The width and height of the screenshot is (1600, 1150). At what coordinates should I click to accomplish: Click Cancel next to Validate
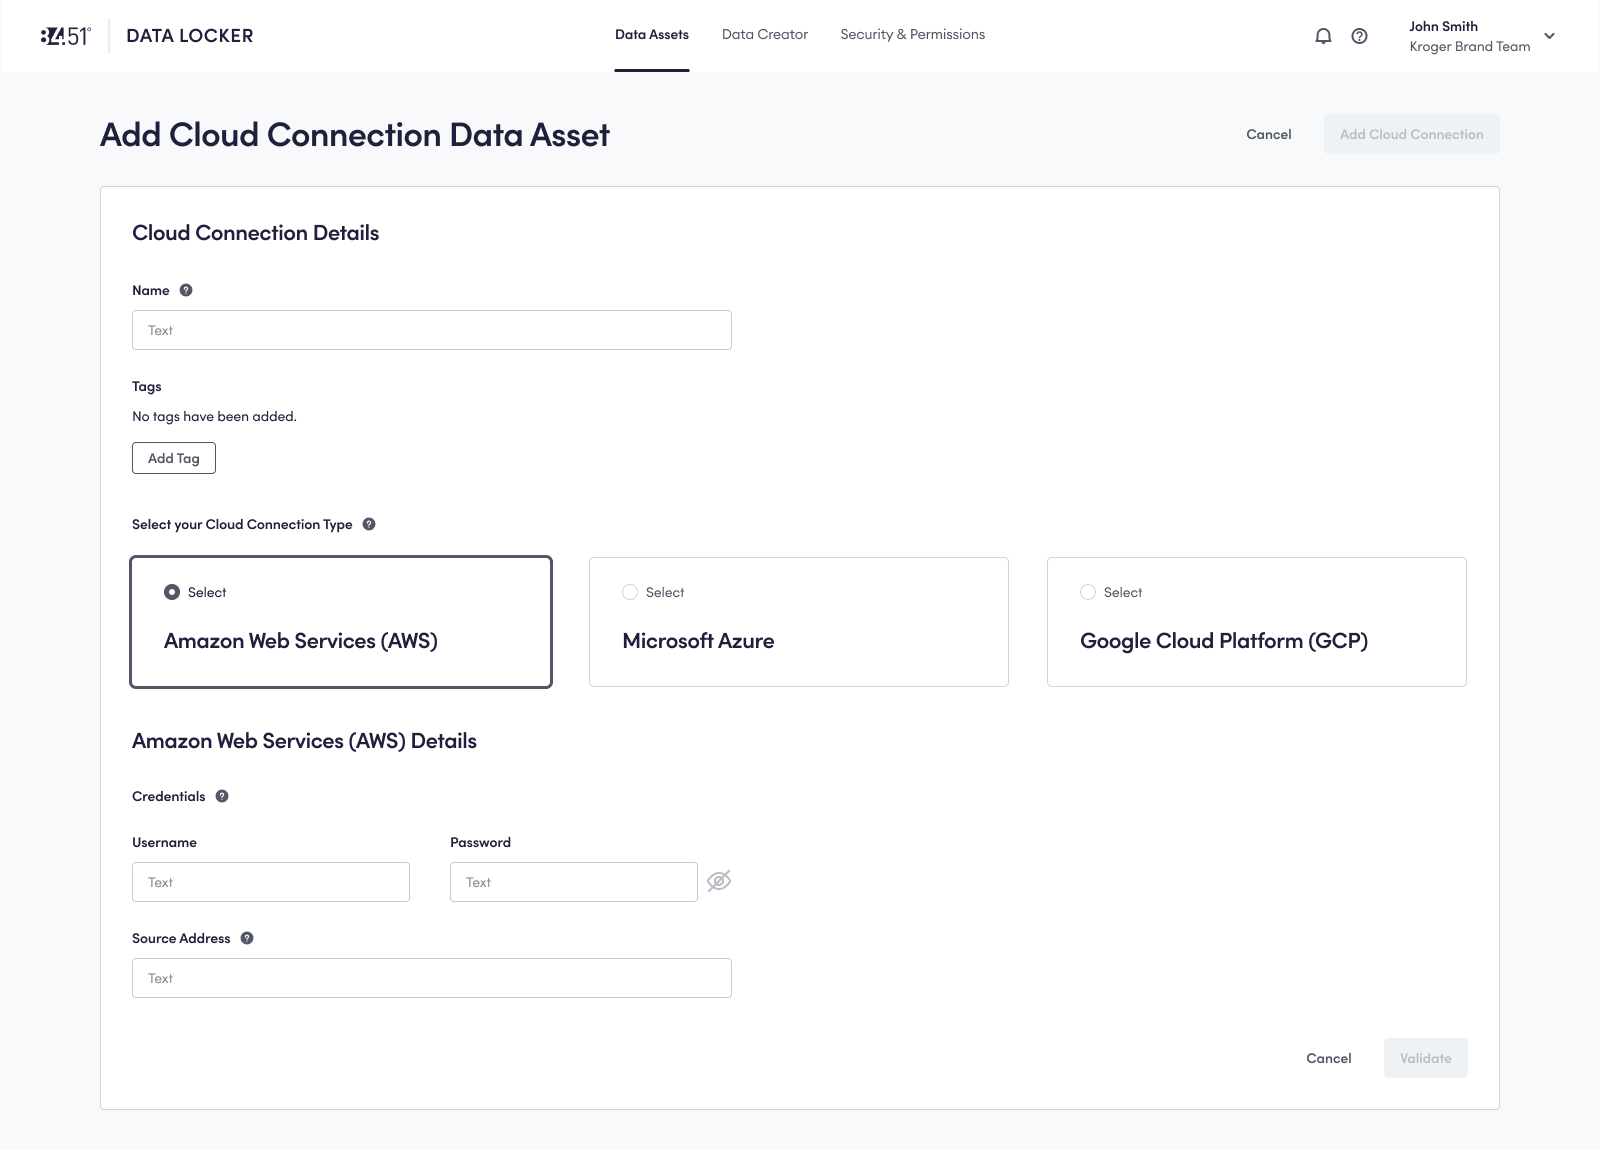1329,1058
